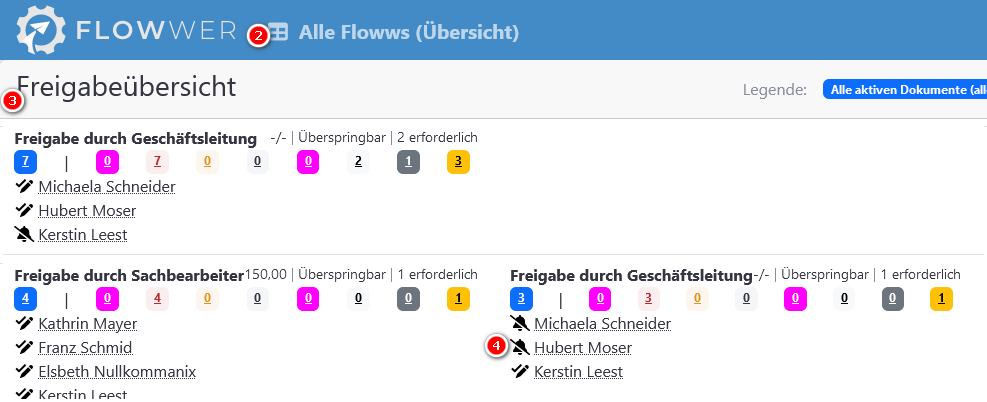Viewport: 987px width, 402px height.
Task: Click the pen icon next to Elsbeth Nullkommanix
Action: (x=24, y=371)
